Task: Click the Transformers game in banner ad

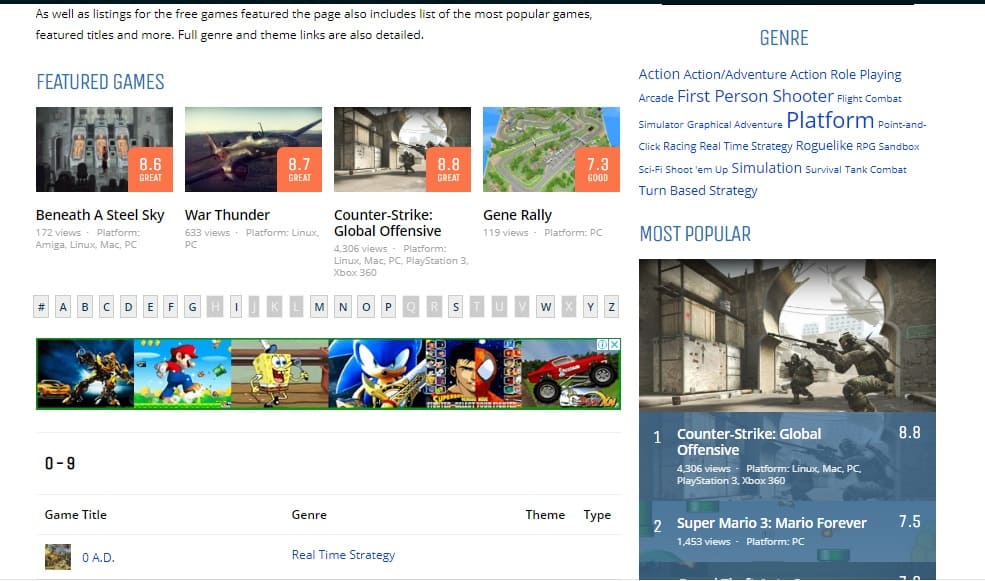Action: point(85,374)
